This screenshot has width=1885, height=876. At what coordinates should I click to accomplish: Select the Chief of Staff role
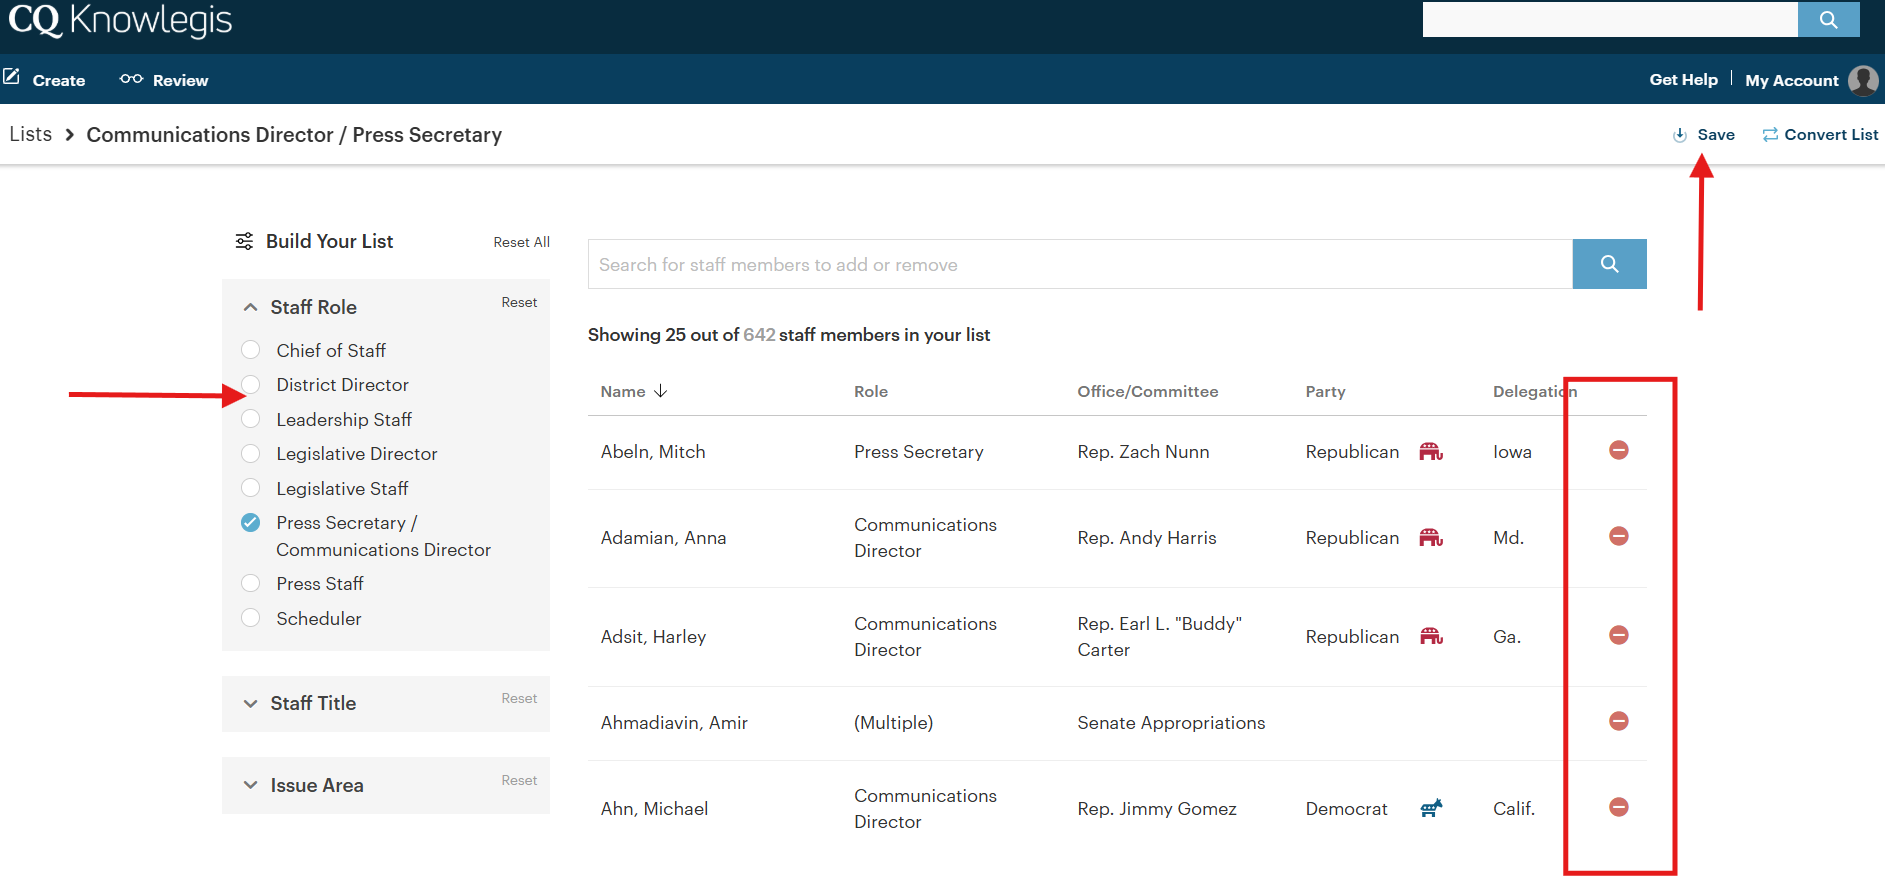click(251, 350)
